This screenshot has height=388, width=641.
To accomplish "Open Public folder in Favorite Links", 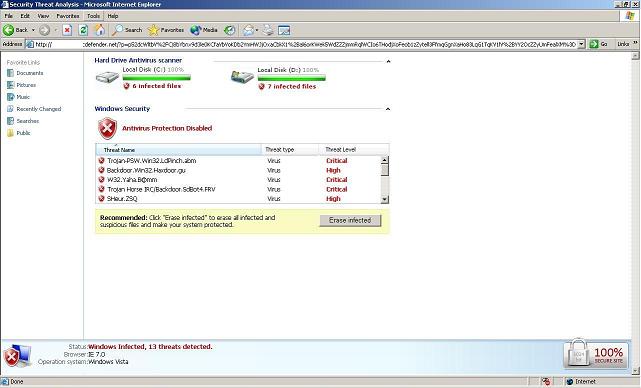I will pos(19,133).
